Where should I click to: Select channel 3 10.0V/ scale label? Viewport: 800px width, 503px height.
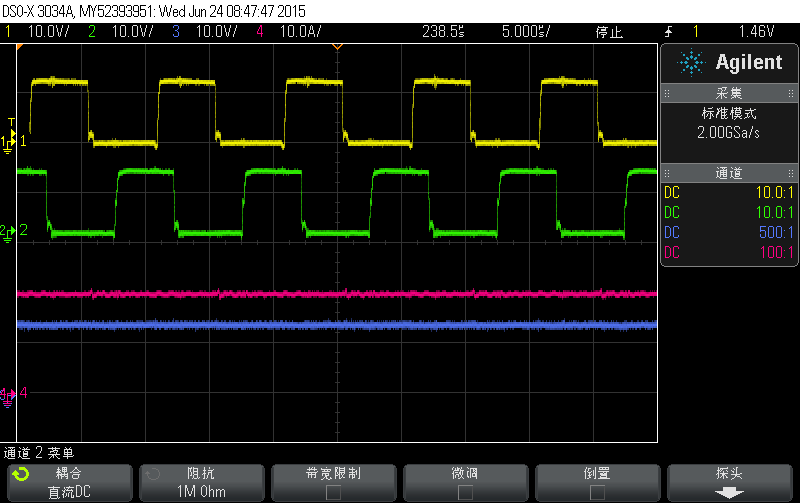click(216, 32)
